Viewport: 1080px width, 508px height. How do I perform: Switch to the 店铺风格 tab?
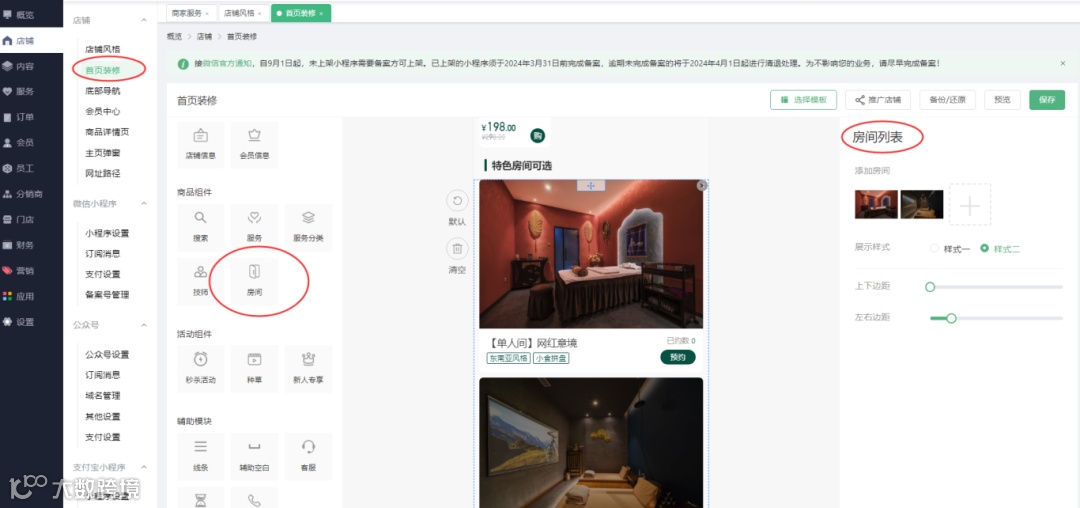click(243, 13)
